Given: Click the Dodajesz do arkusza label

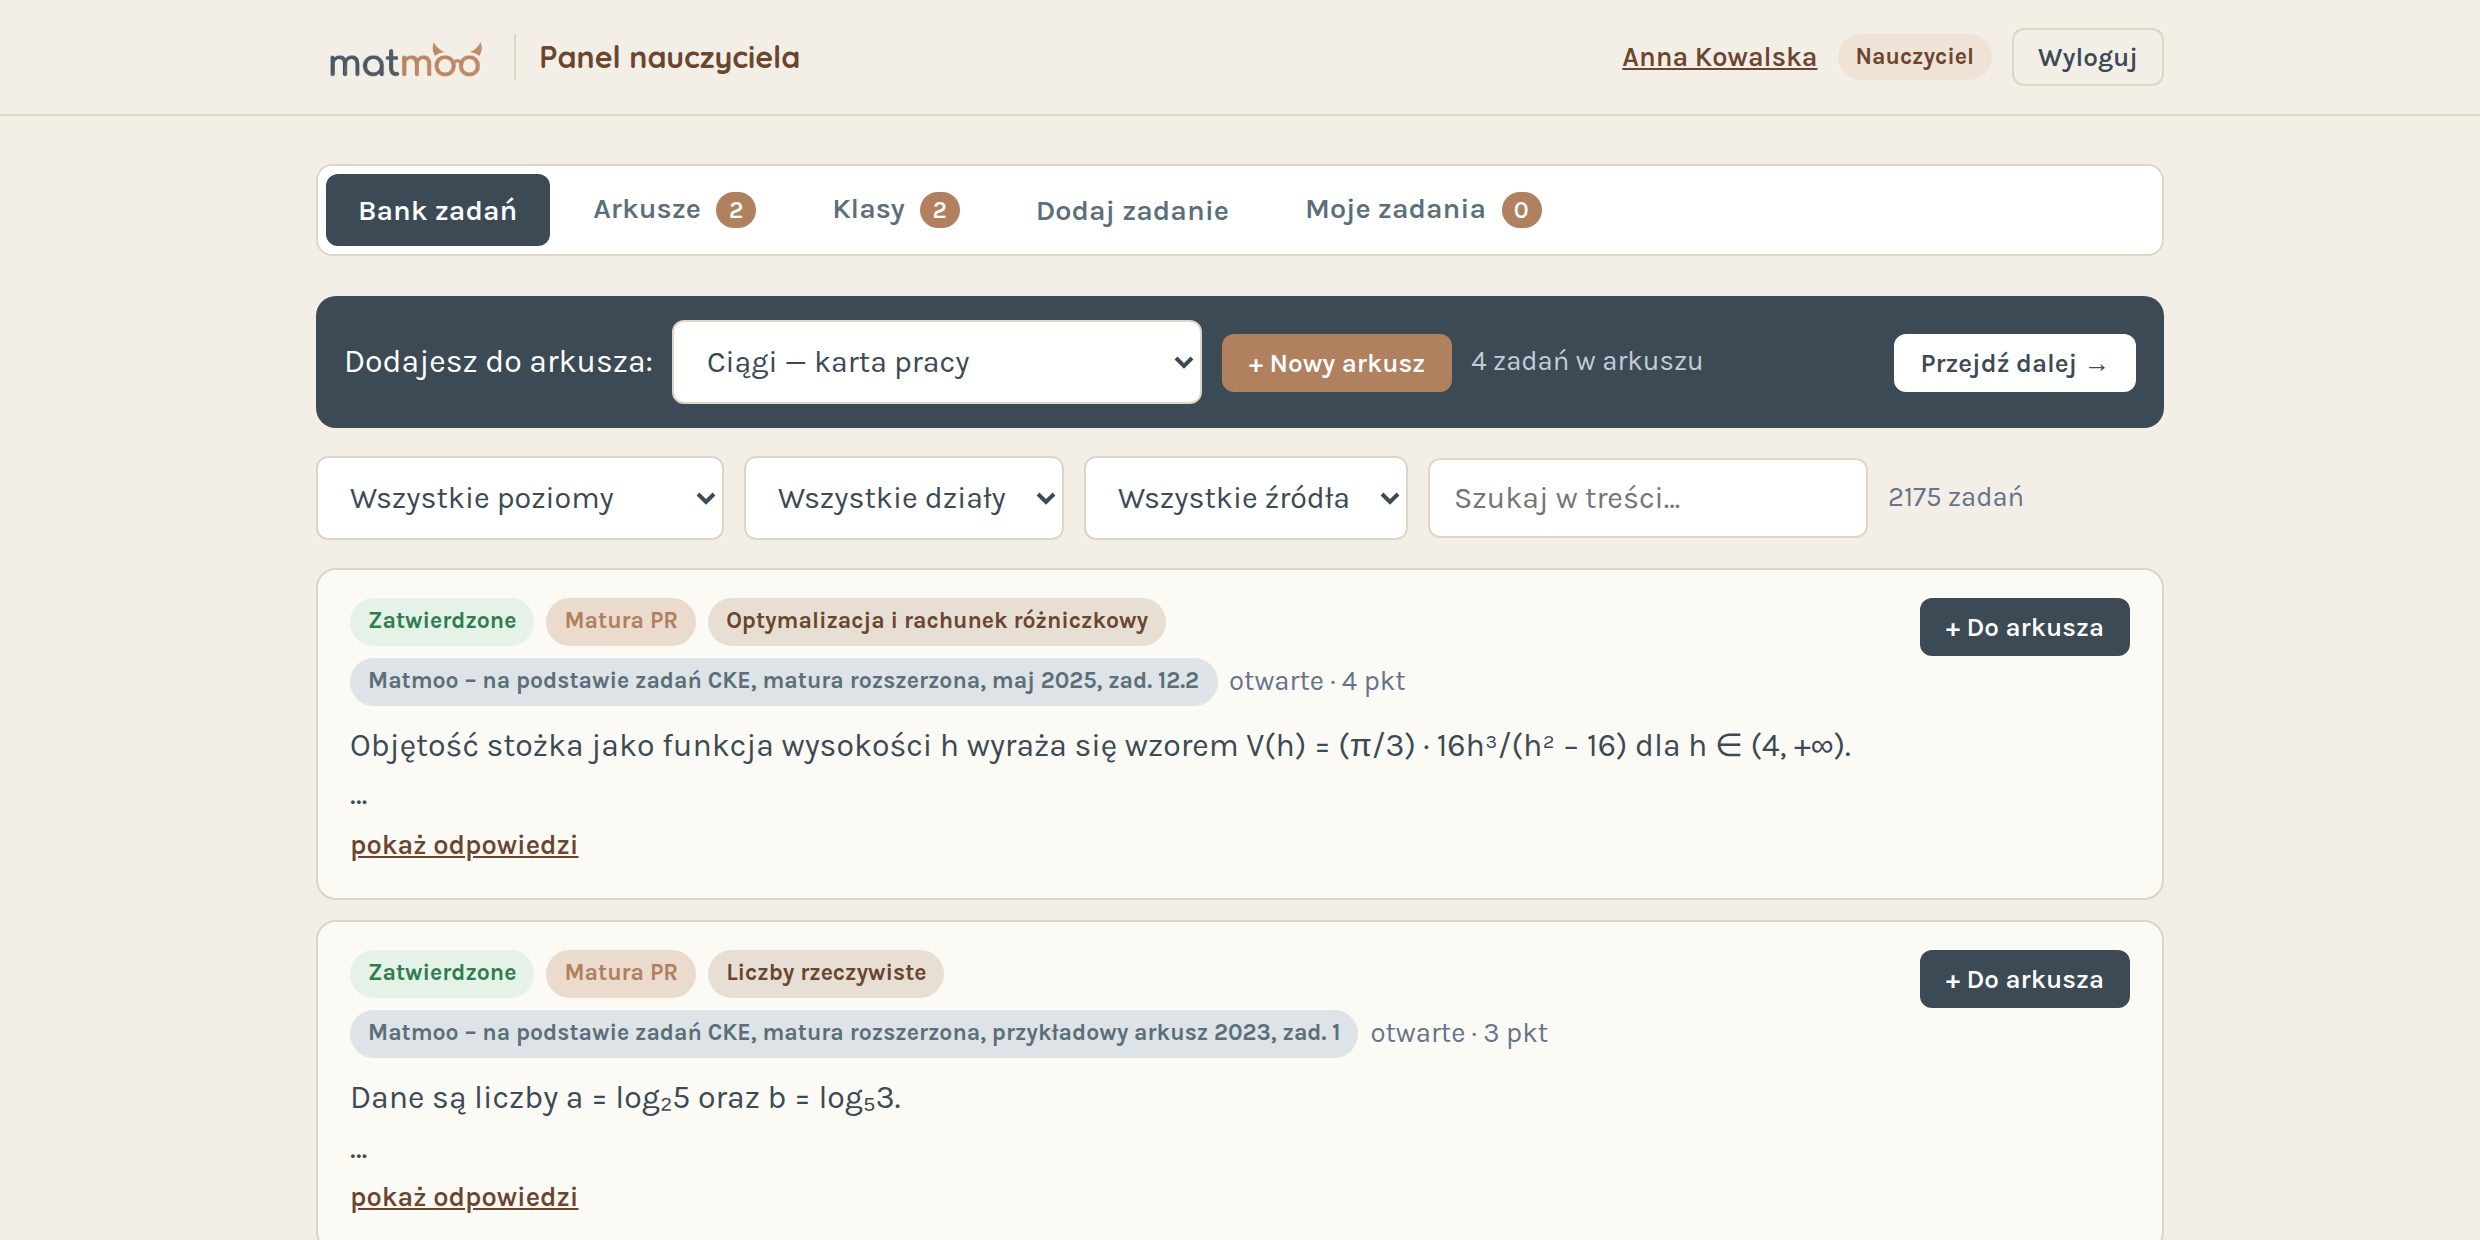Looking at the screenshot, I should 498,362.
